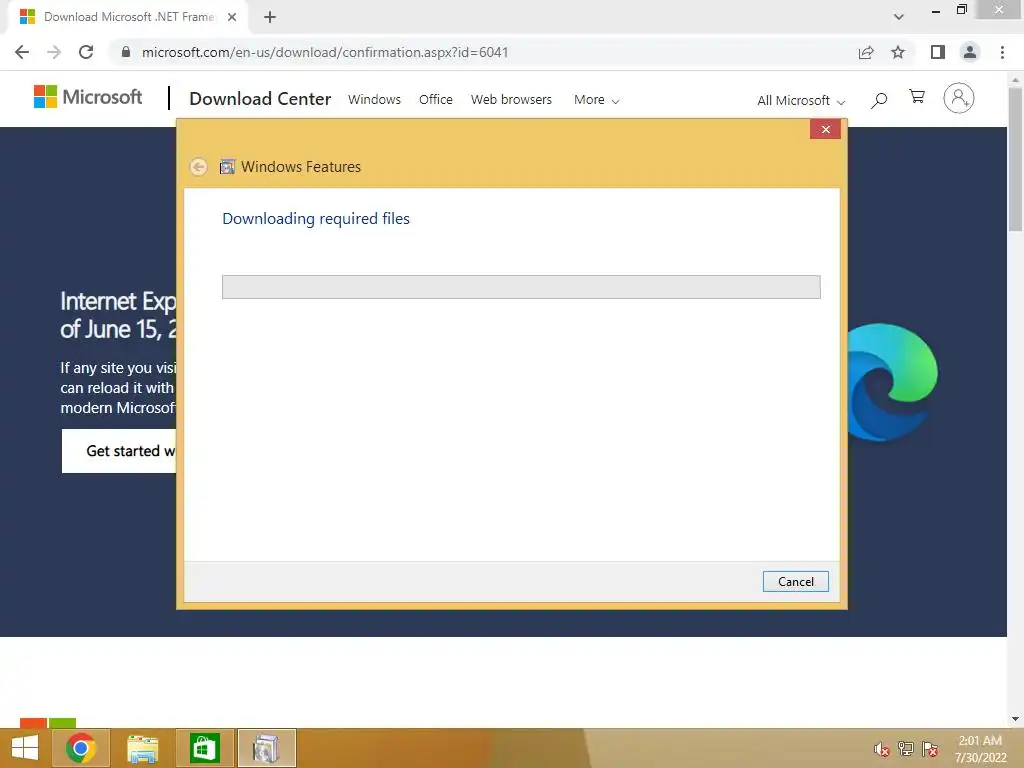
Task: Click the Microsoft Edge logo image
Action: (x=893, y=382)
